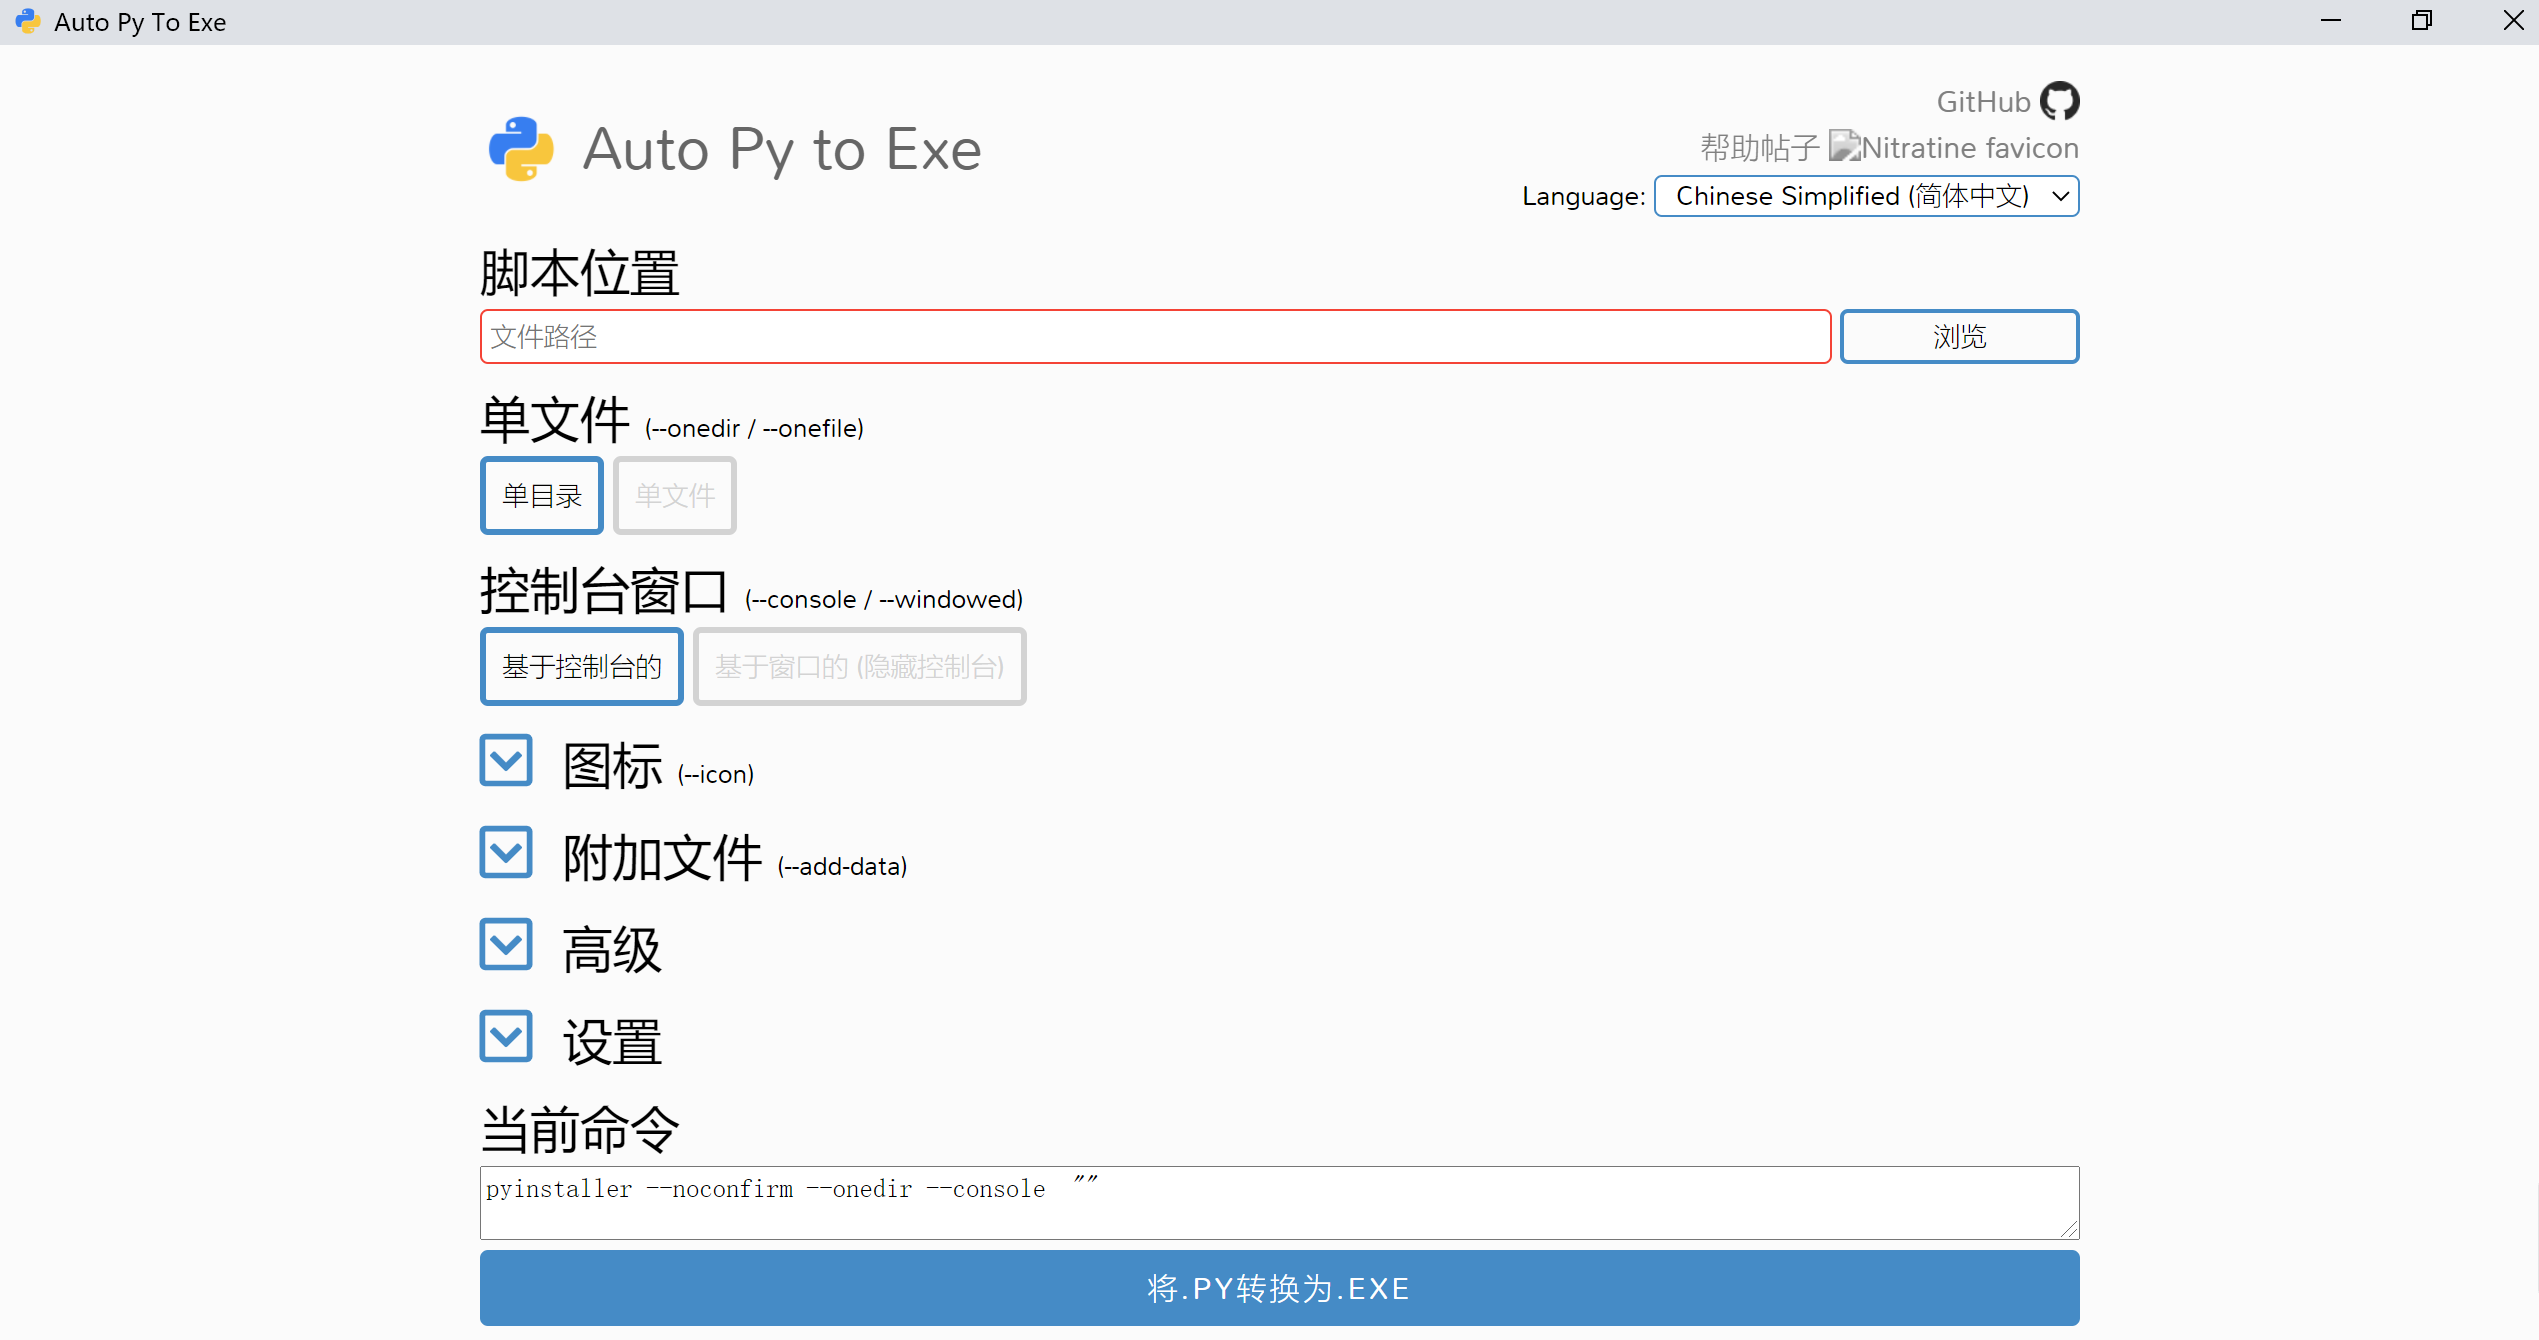Select the 单目录 output option

click(x=541, y=495)
